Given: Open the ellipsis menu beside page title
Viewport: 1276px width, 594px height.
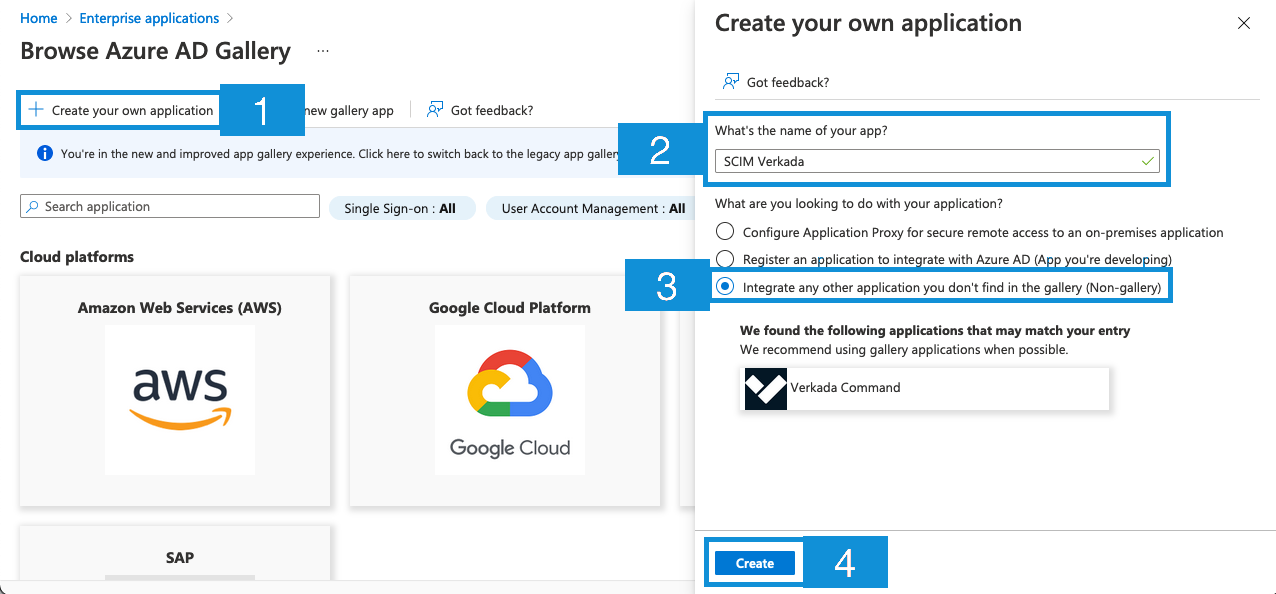Looking at the screenshot, I should click(x=322, y=51).
